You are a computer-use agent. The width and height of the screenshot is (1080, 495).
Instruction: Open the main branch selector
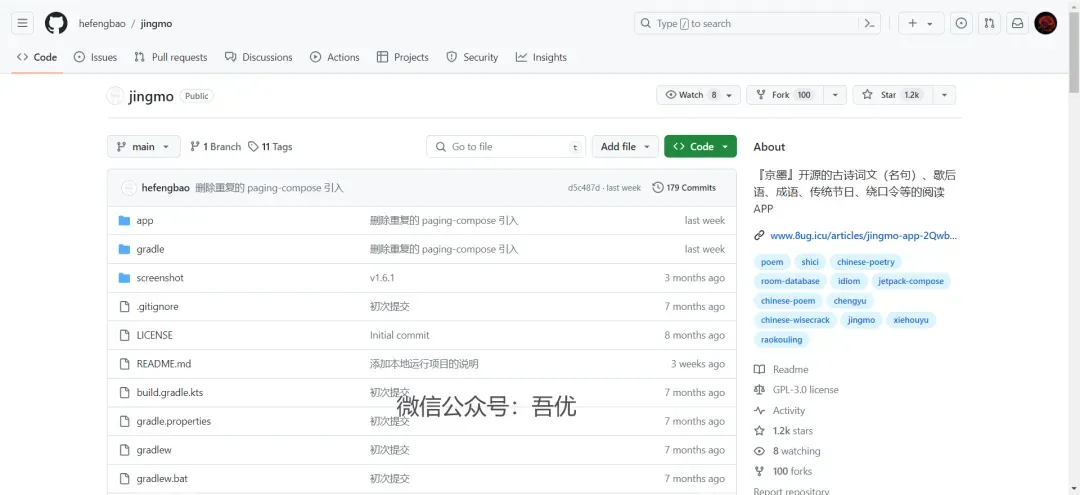144,147
